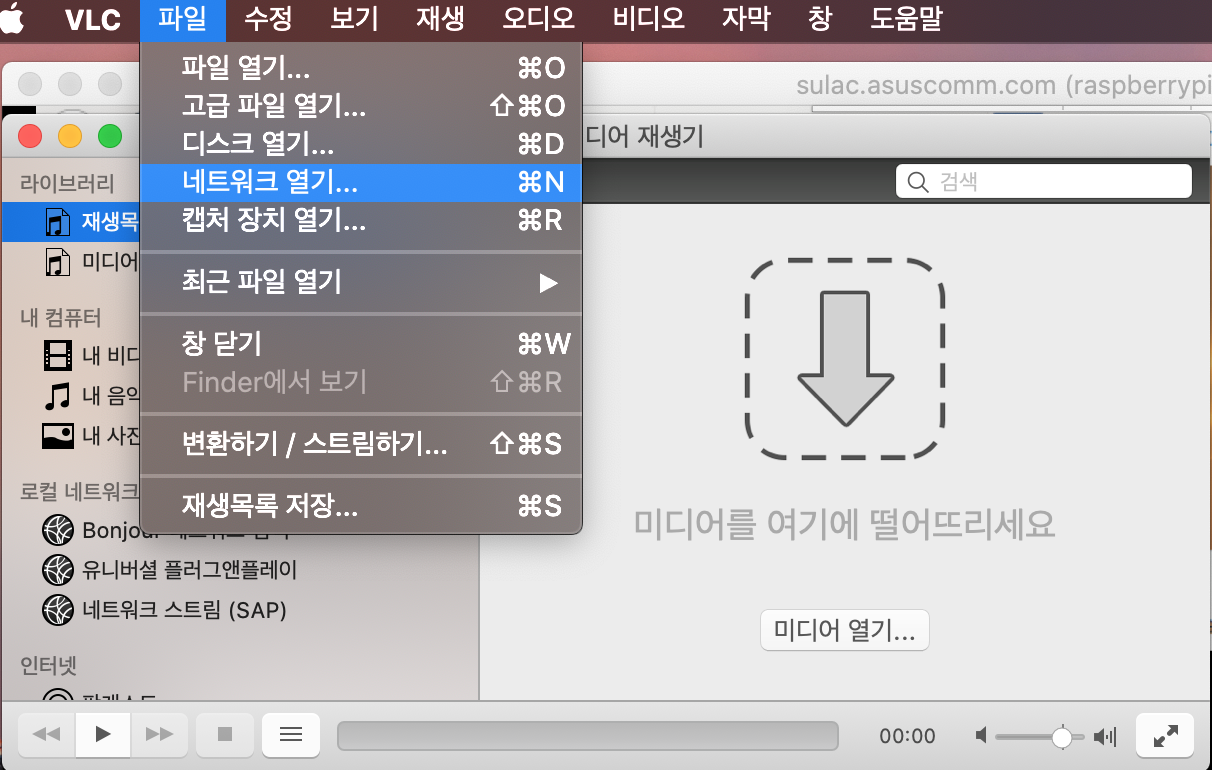
Task: Close the 파일 menu in menu bar
Action: pyautogui.click(x=183, y=19)
